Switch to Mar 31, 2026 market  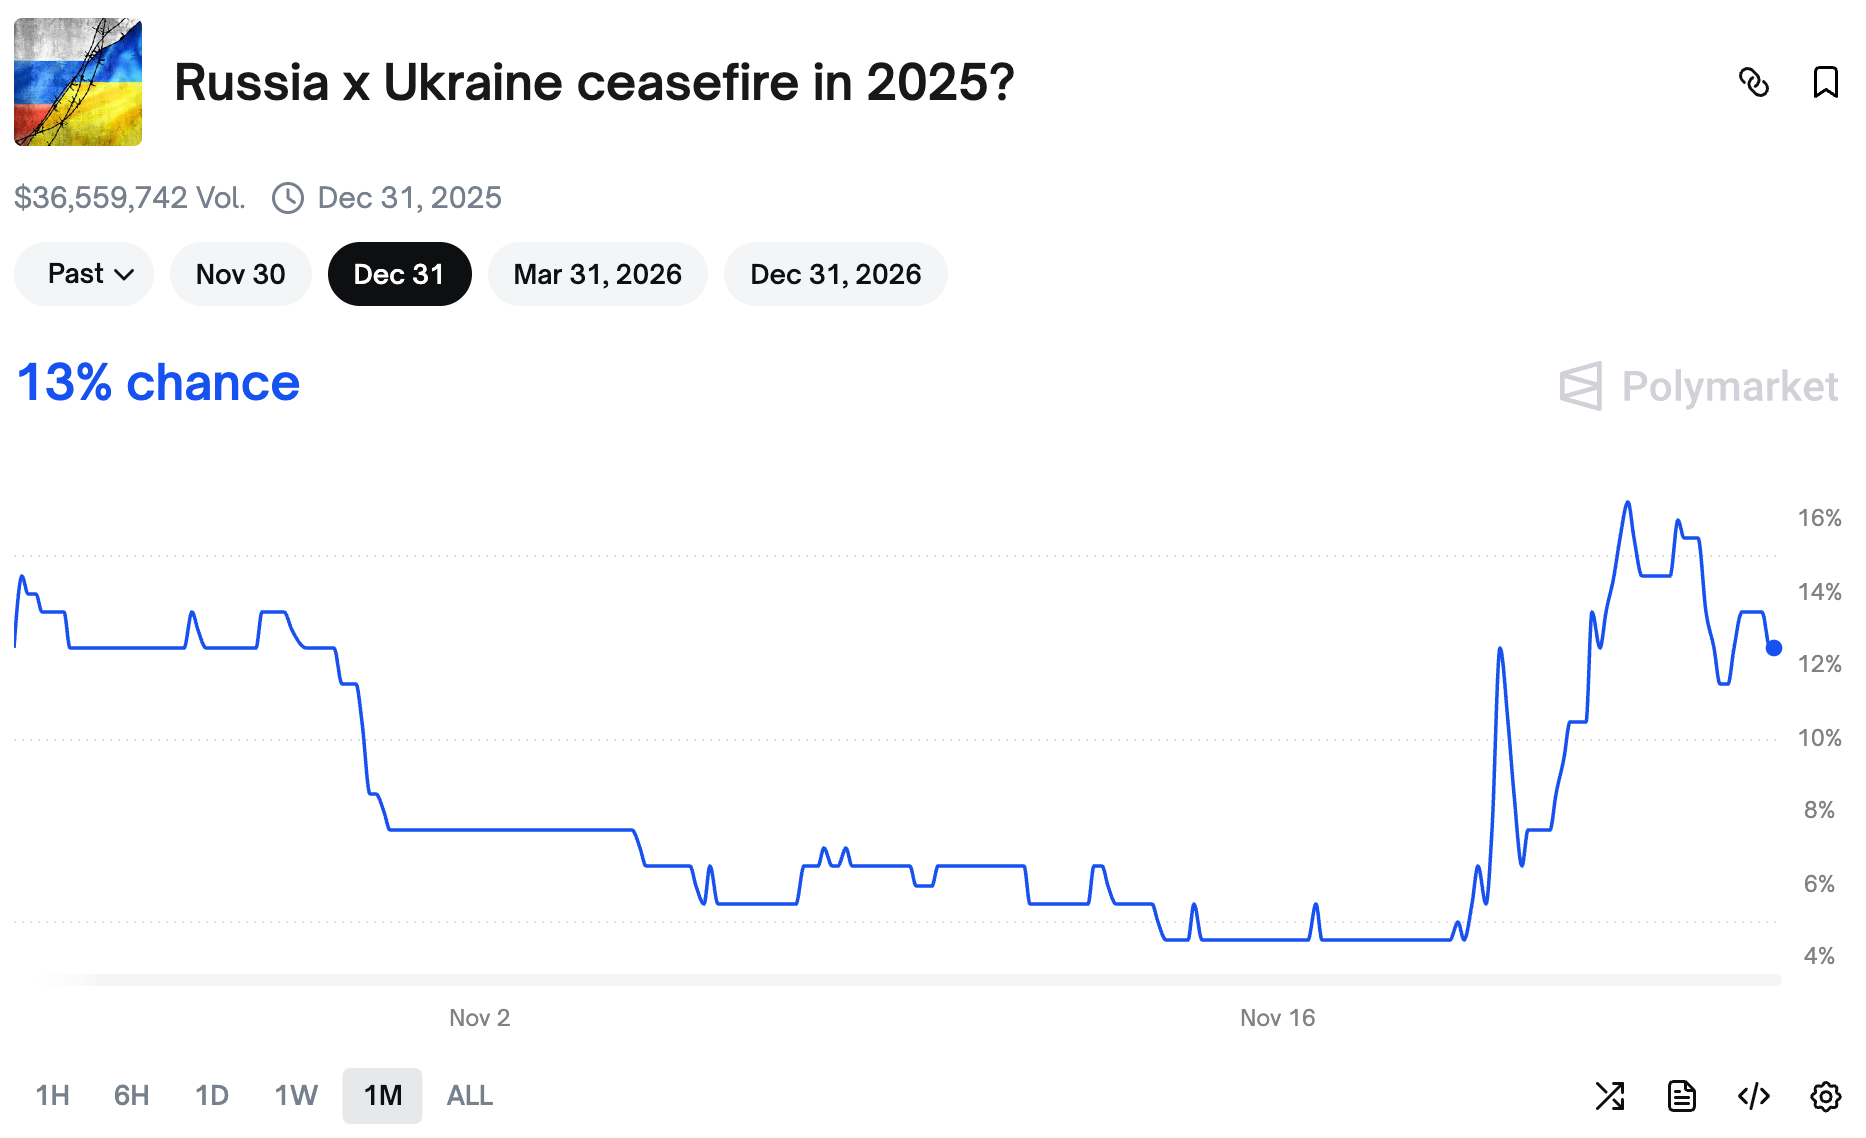(x=597, y=274)
